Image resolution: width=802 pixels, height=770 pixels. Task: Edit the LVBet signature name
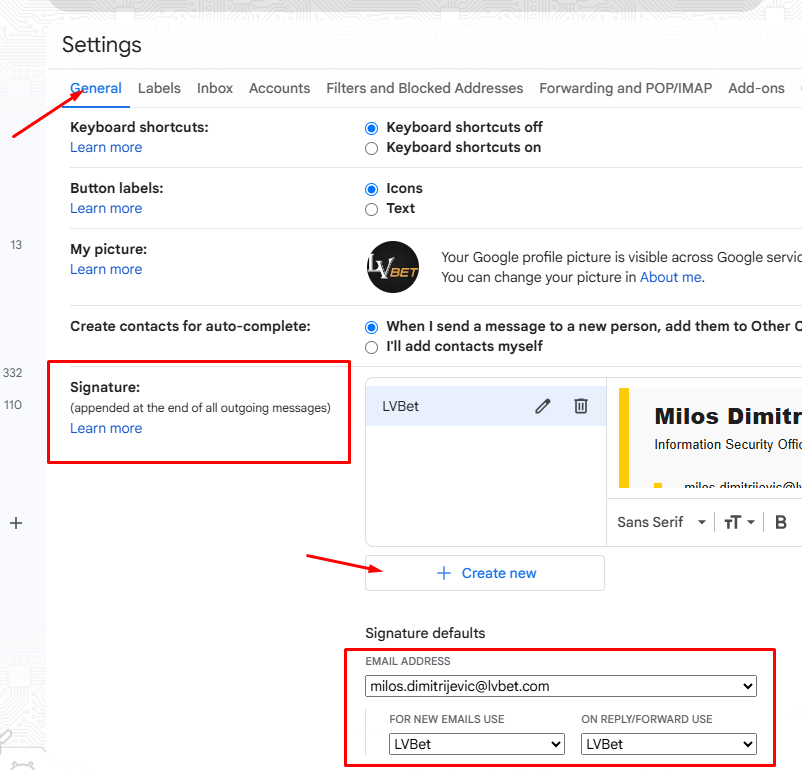tap(543, 406)
